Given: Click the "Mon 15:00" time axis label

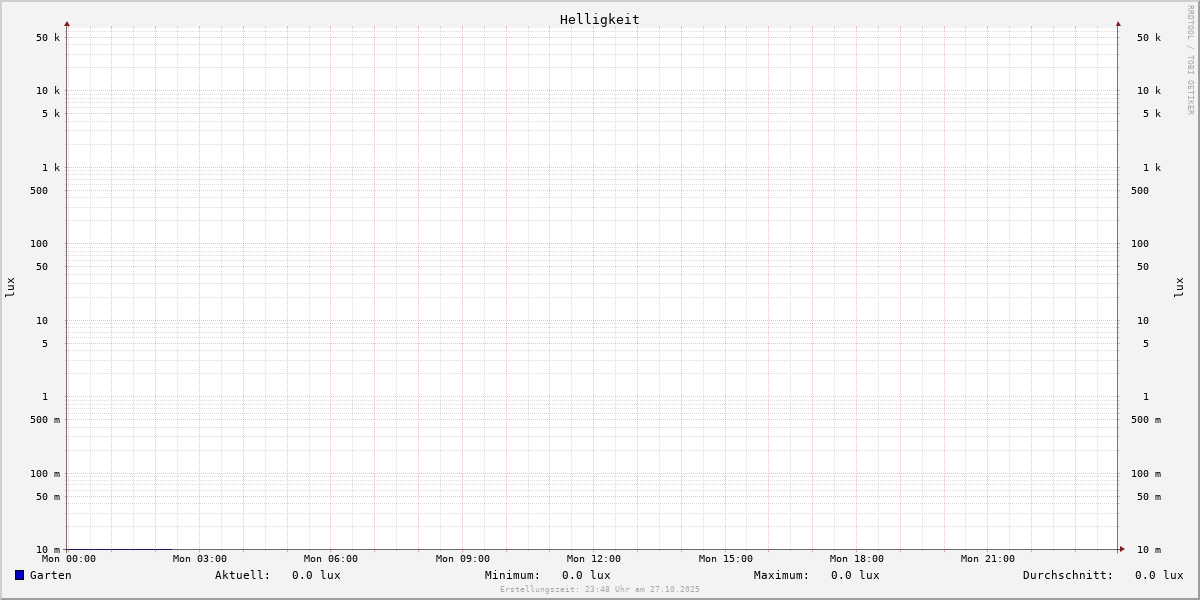Looking at the screenshot, I should point(726,559).
